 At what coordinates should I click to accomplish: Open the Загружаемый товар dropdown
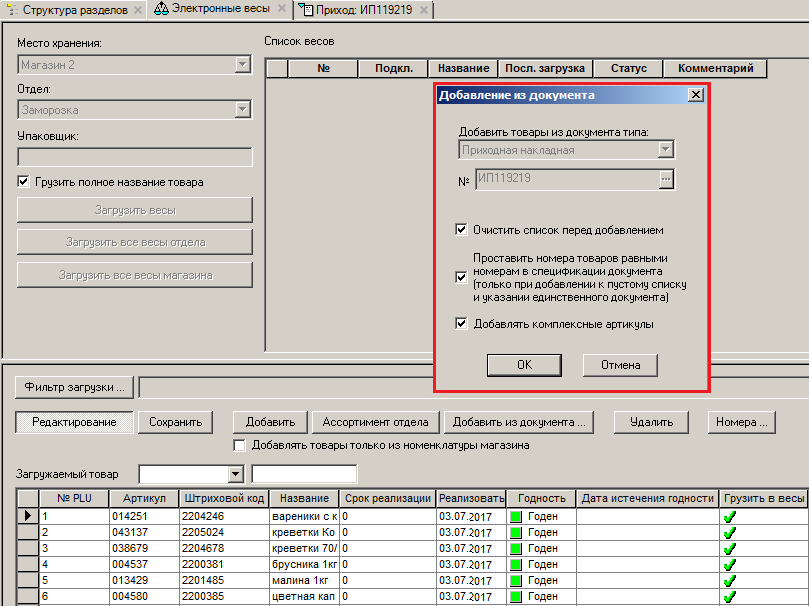point(235,474)
